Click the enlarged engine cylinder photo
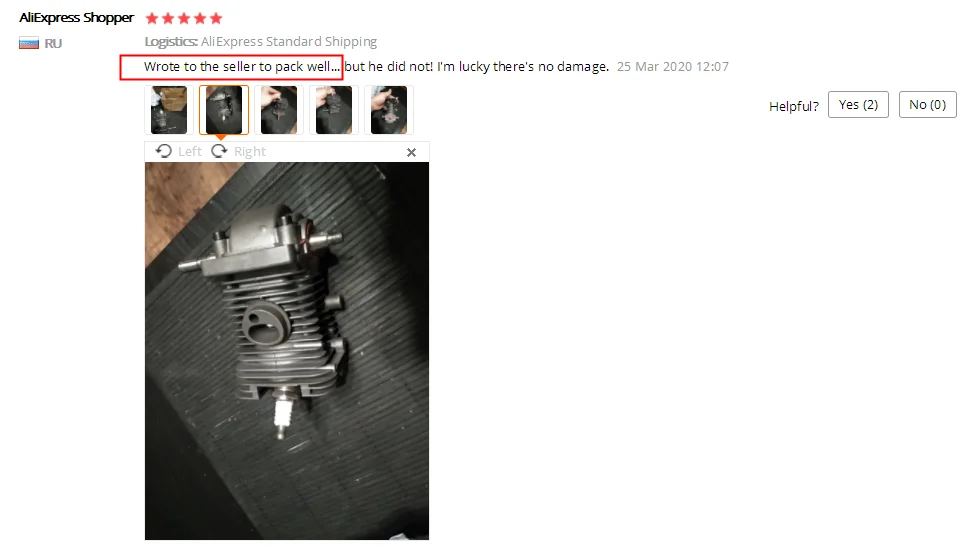The width and height of the screenshot is (971, 557). click(287, 351)
